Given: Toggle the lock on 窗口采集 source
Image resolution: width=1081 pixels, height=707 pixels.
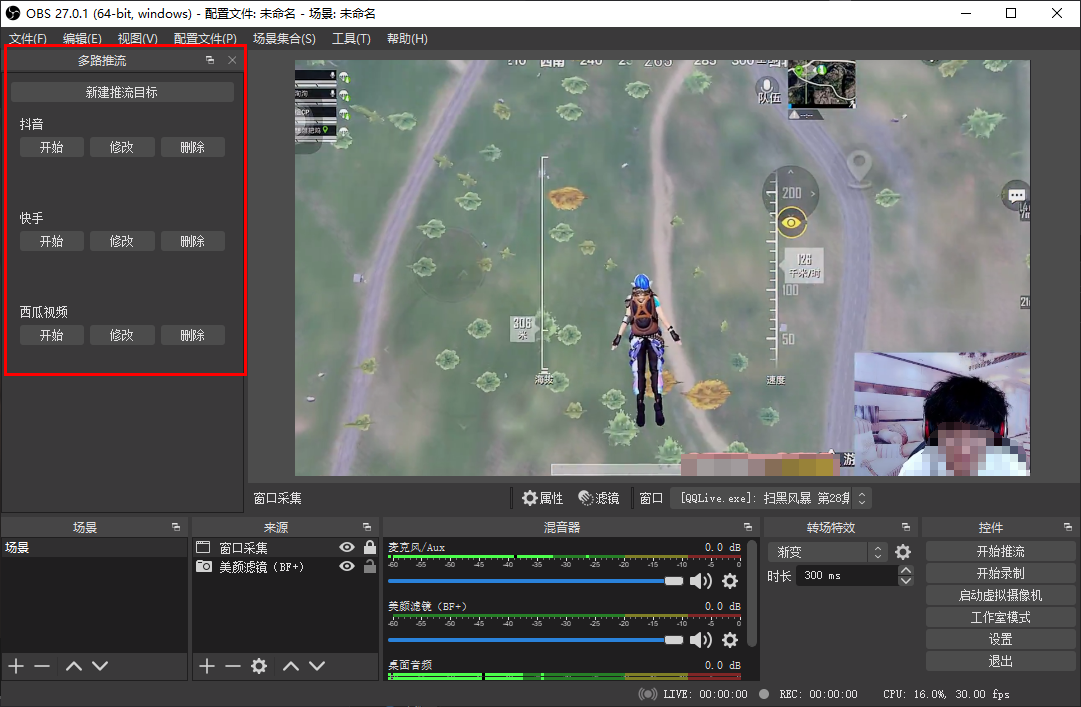Looking at the screenshot, I should (370, 547).
